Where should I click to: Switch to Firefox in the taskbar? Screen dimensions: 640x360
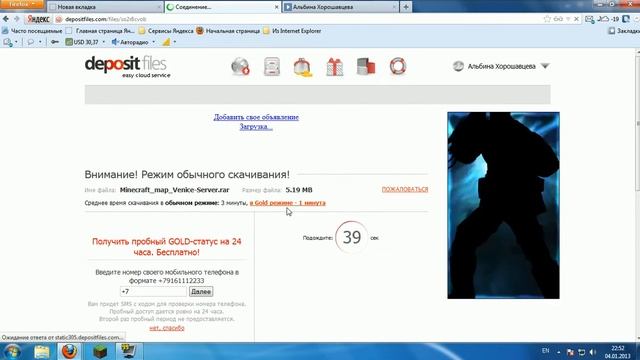[69, 351]
